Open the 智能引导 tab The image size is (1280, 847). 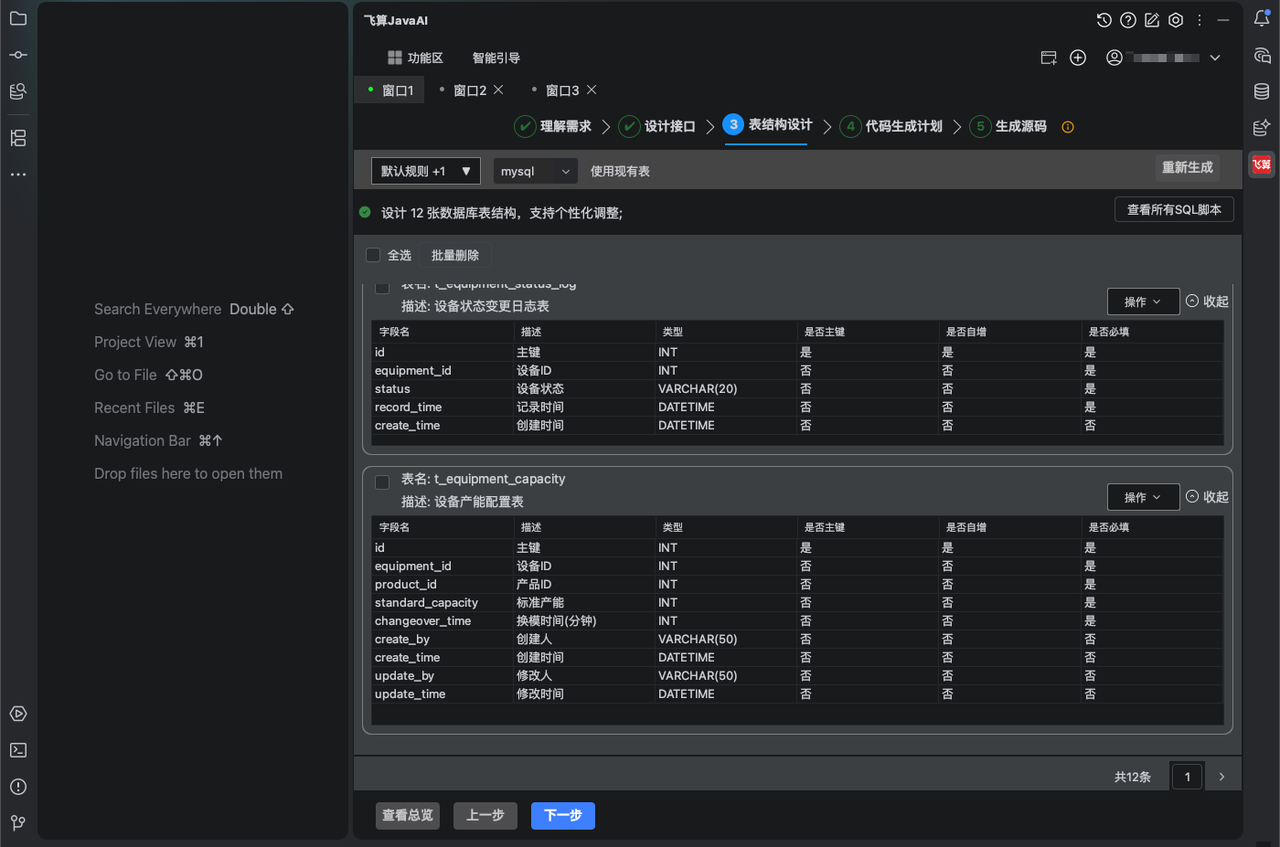(x=496, y=58)
